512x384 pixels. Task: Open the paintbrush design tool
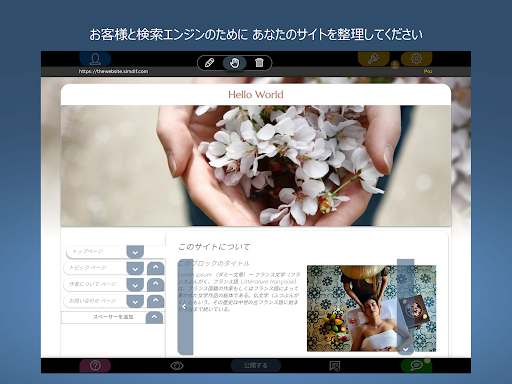click(373, 59)
